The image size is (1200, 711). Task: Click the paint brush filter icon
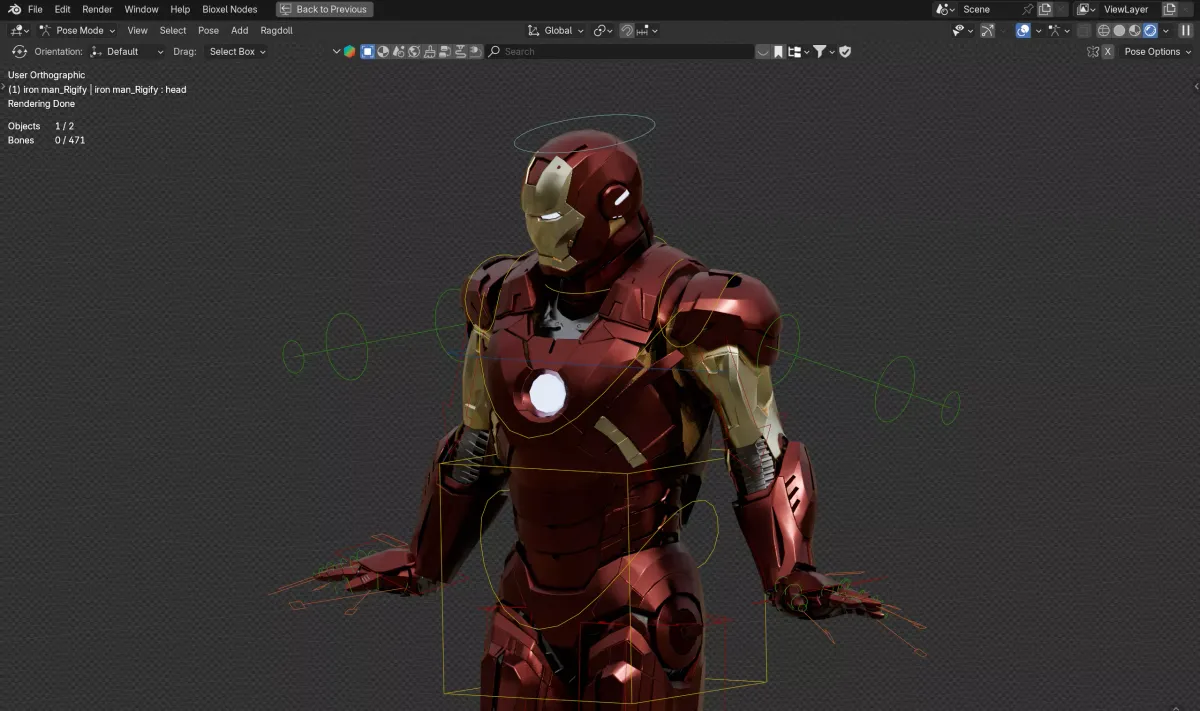click(429, 51)
